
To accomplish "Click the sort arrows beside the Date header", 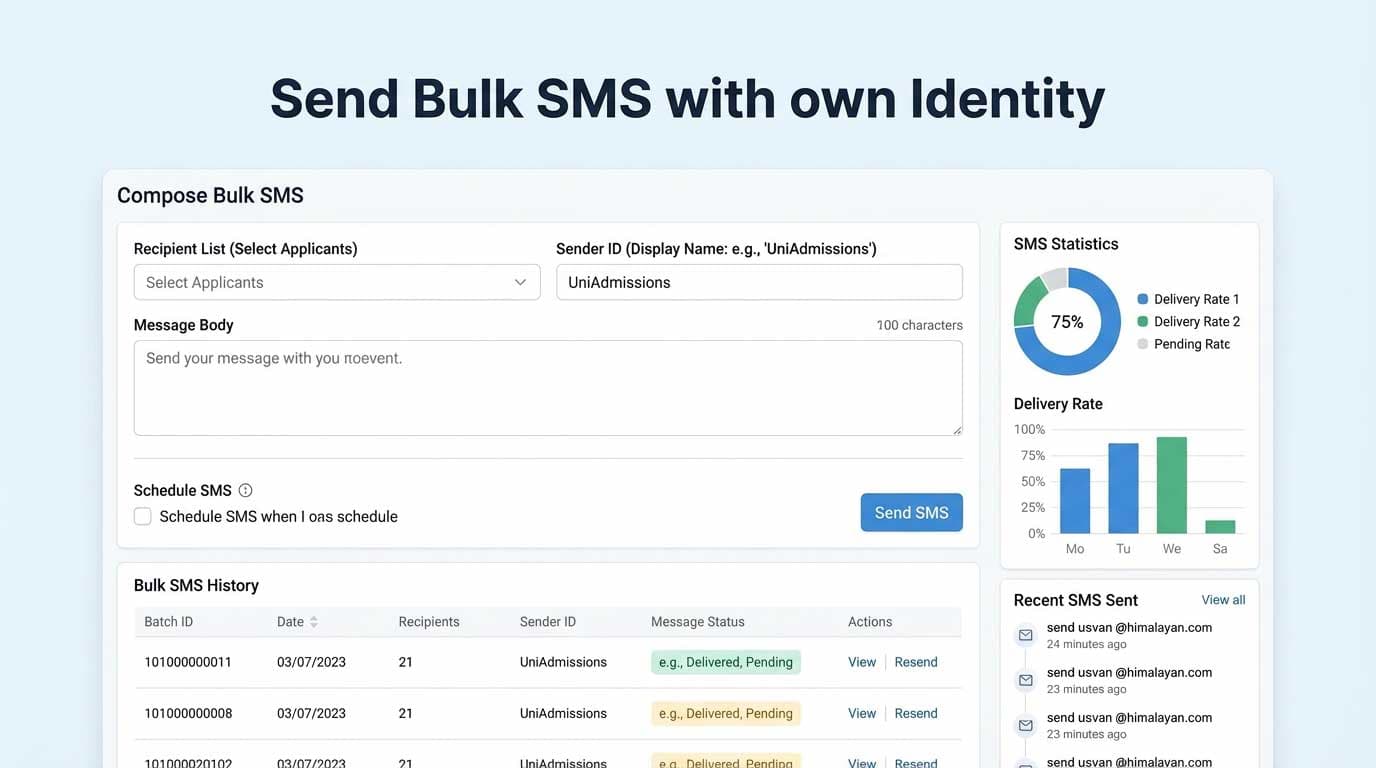I will 314,621.
